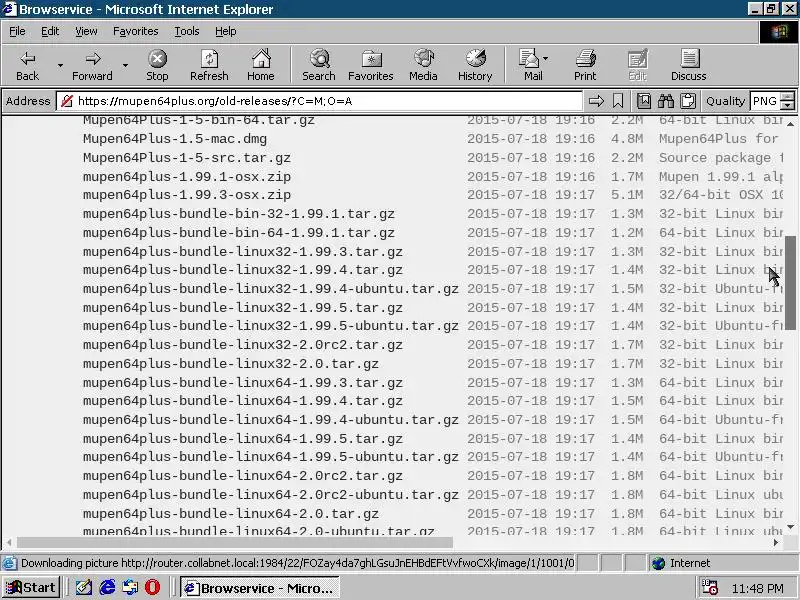Launch Show Desktop from quick launch
Viewport: 800px width, 600px height.
tap(84, 588)
